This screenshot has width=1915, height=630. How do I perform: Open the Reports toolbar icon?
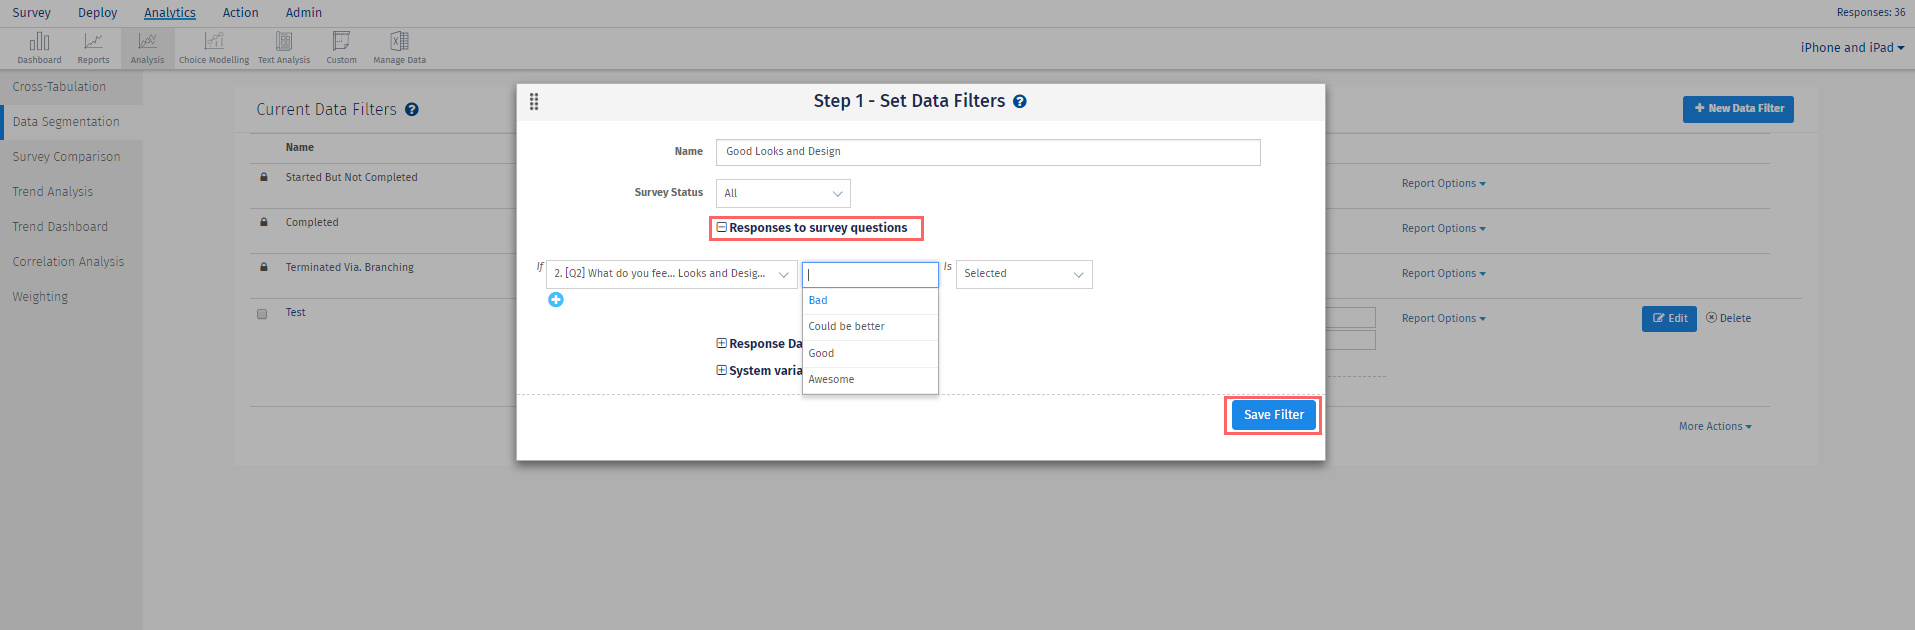point(93,48)
